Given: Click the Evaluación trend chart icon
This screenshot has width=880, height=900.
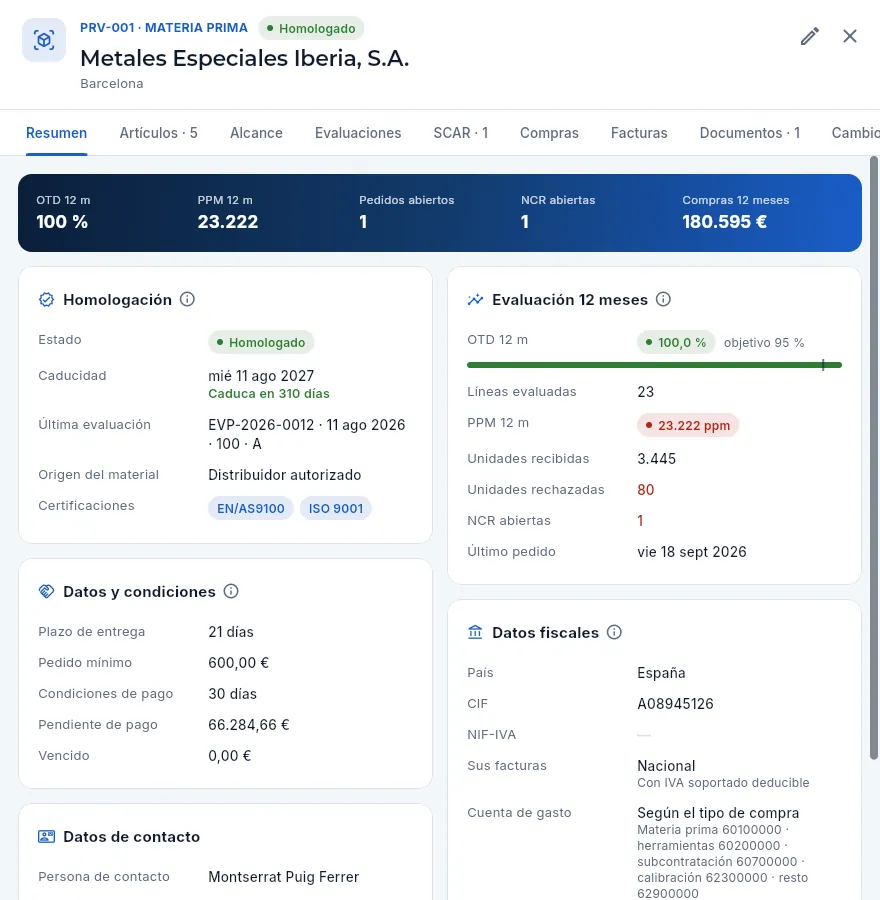Looking at the screenshot, I should [x=475, y=300].
